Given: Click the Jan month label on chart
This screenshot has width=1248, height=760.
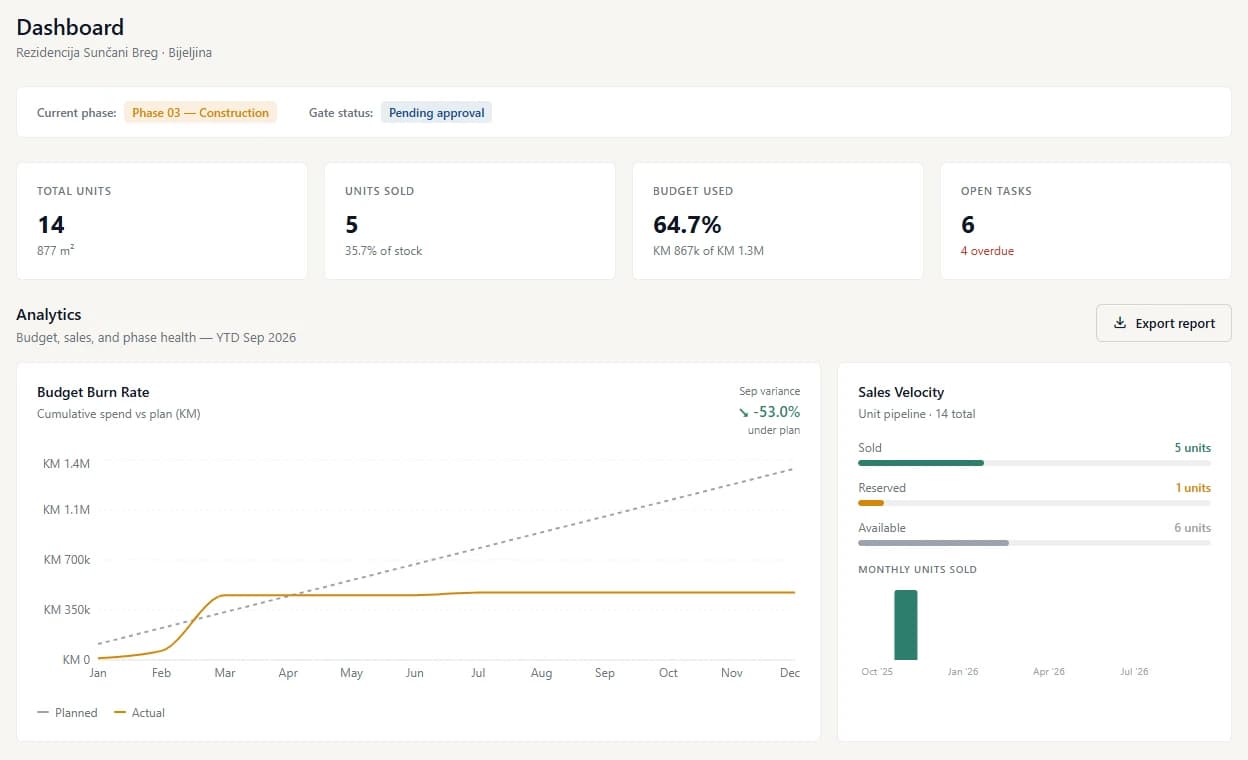Looking at the screenshot, I should point(98,673).
